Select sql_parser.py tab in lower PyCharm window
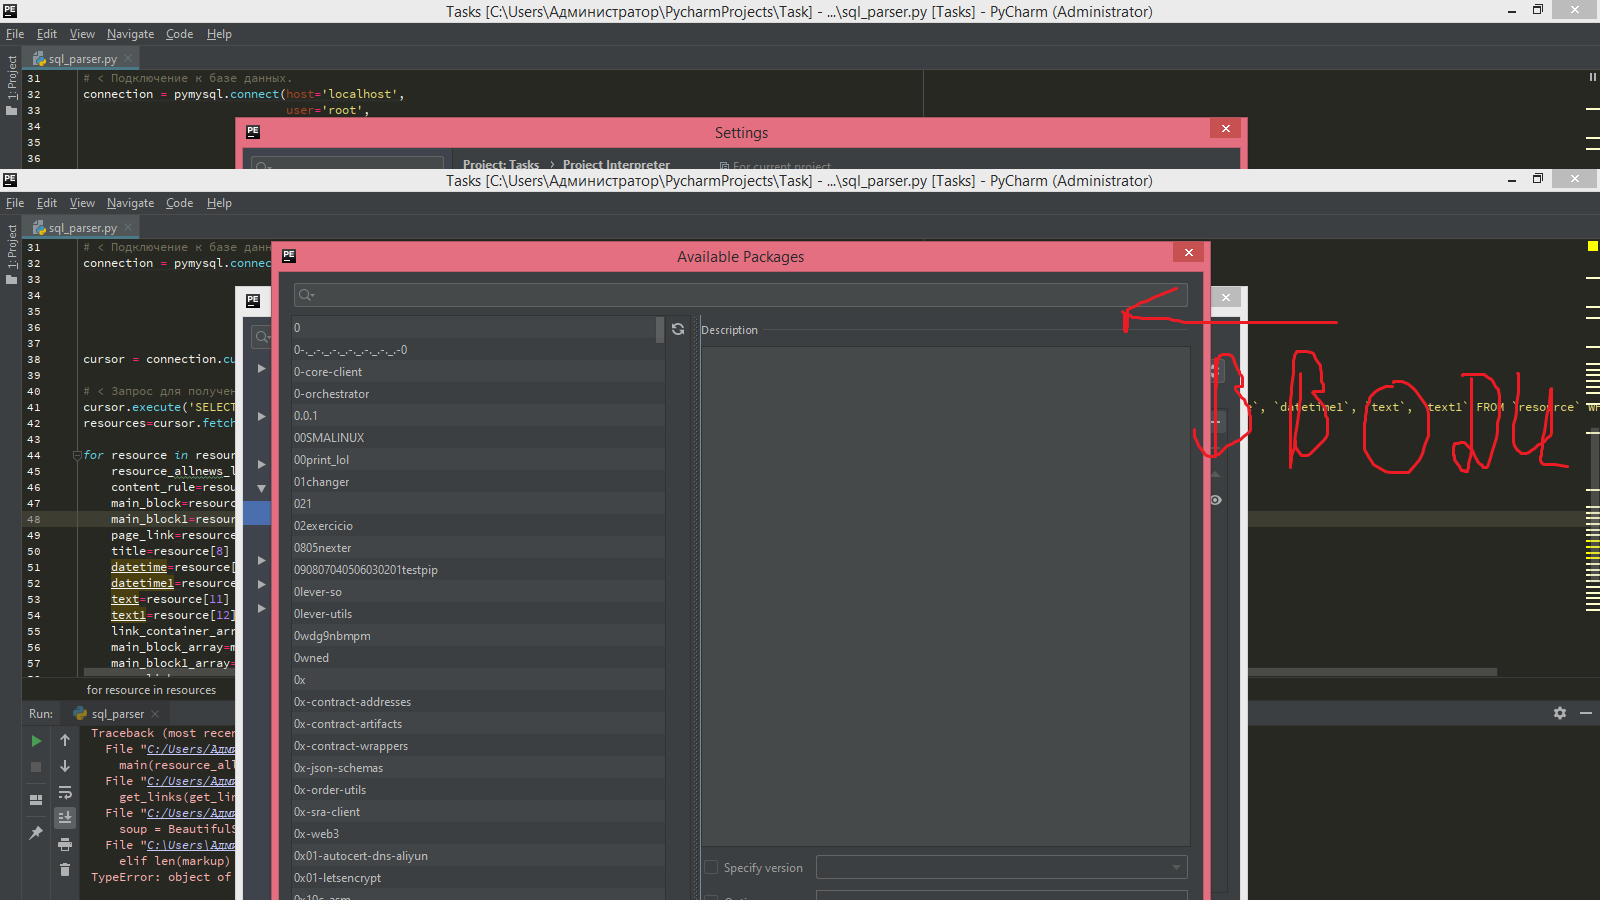This screenshot has width=1600, height=900. pos(82,228)
